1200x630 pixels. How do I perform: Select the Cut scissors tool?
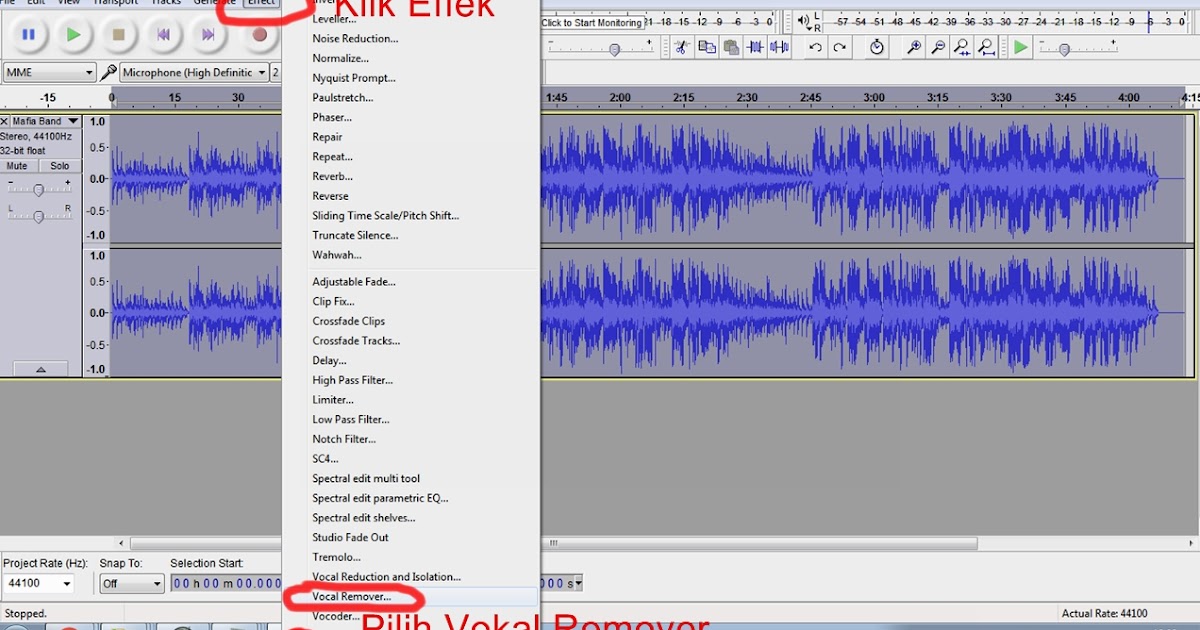(x=681, y=47)
